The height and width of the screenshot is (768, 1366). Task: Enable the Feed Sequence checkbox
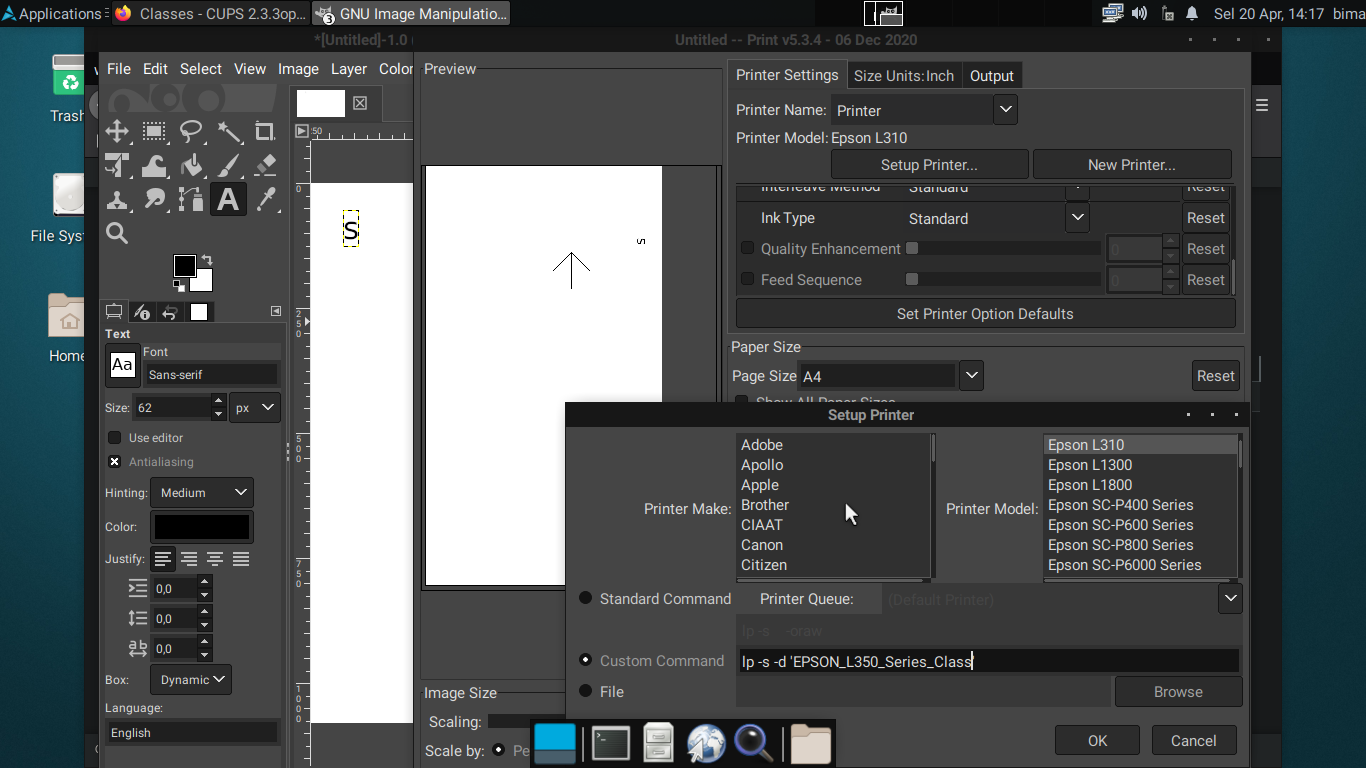747,280
